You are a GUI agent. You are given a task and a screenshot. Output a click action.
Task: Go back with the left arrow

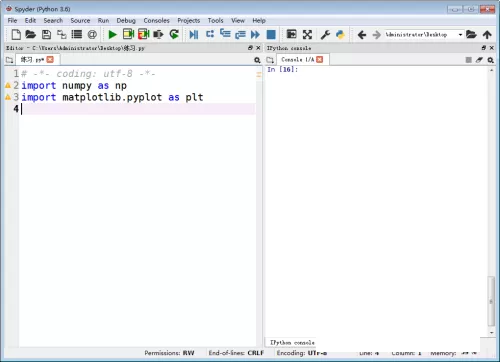(362, 35)
